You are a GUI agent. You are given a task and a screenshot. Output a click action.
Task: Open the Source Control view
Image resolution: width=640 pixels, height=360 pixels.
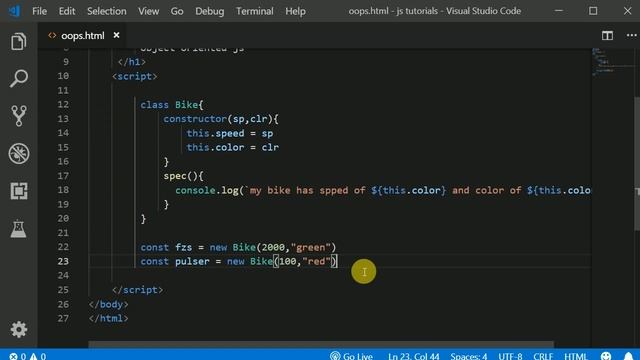pyautogui.click(x=18, y=116)
